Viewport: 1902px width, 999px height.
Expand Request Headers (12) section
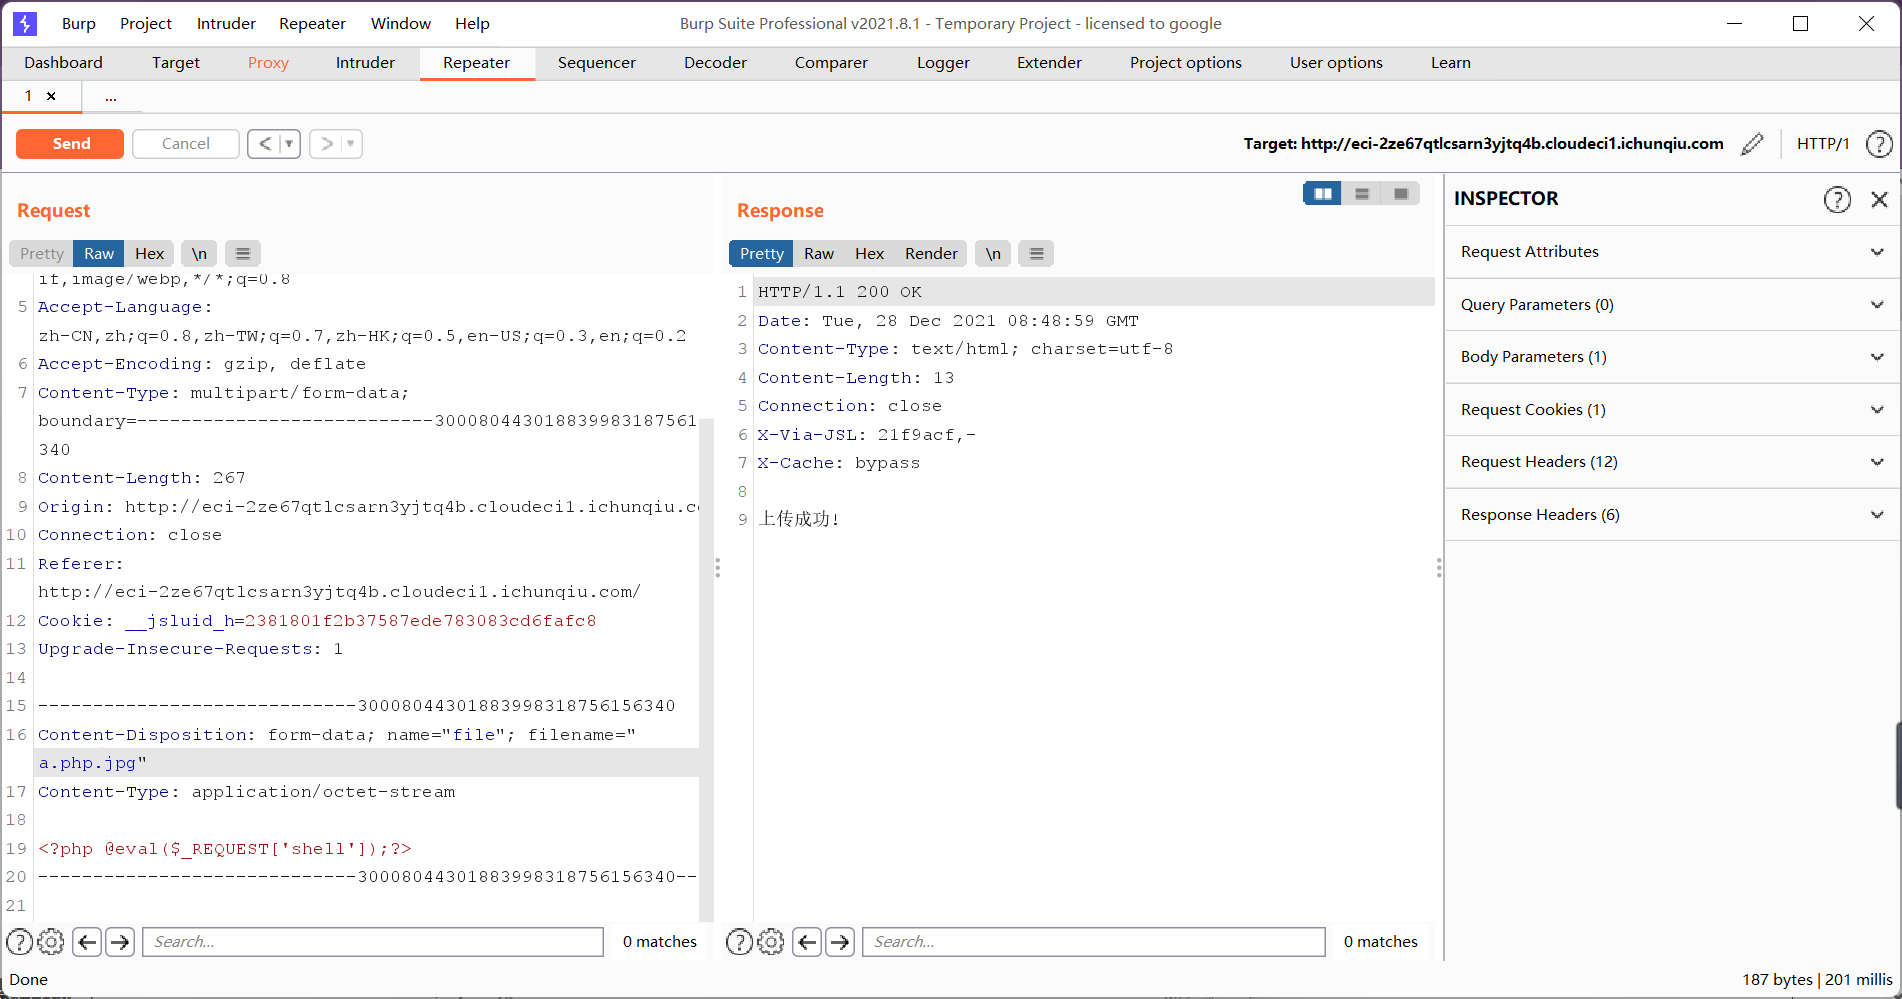pos(1672,462)
